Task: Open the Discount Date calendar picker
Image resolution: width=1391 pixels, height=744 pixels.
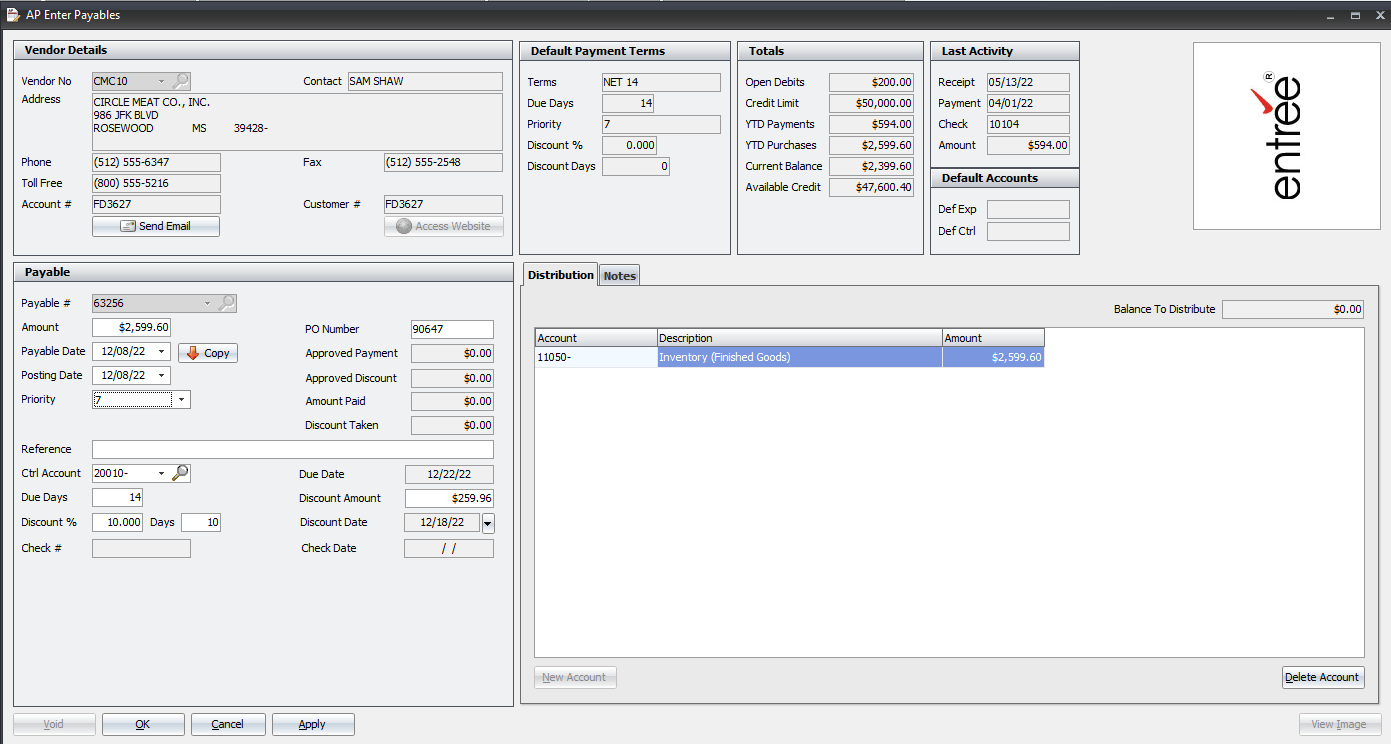Action: 487,522
